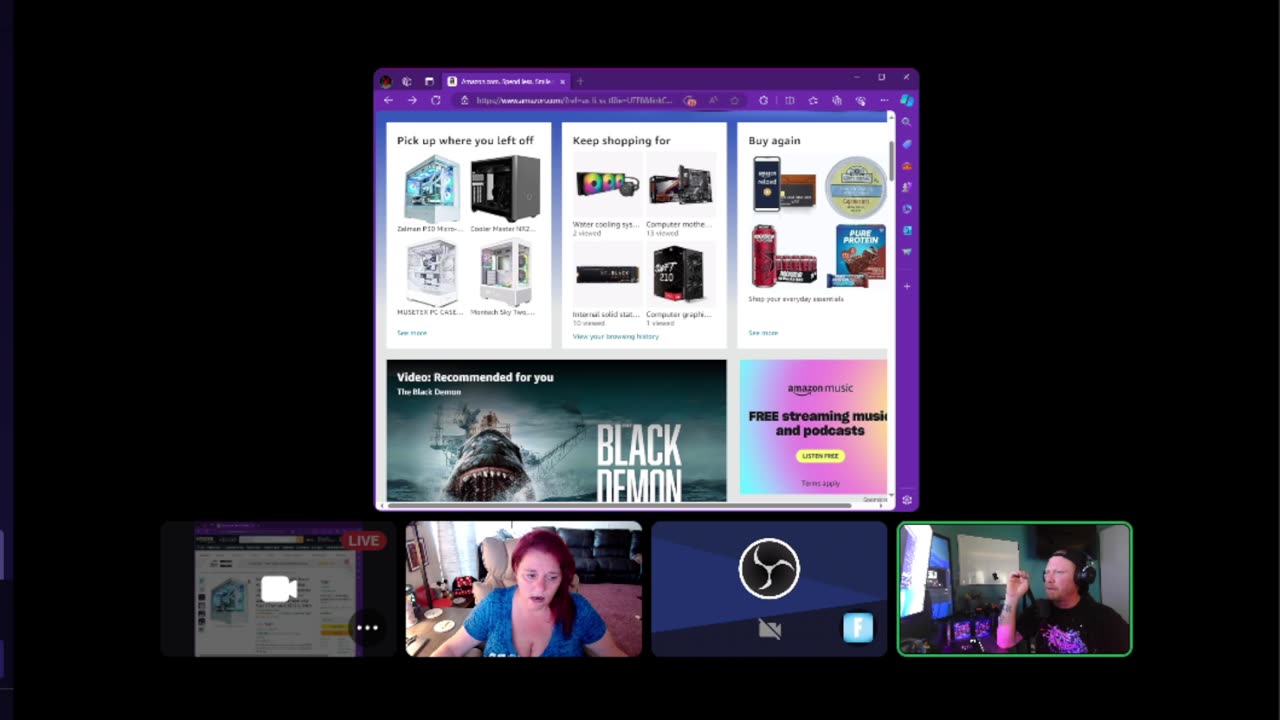
Task: Click the blue F badge on OBS tile
Action: tap(858, 627)
